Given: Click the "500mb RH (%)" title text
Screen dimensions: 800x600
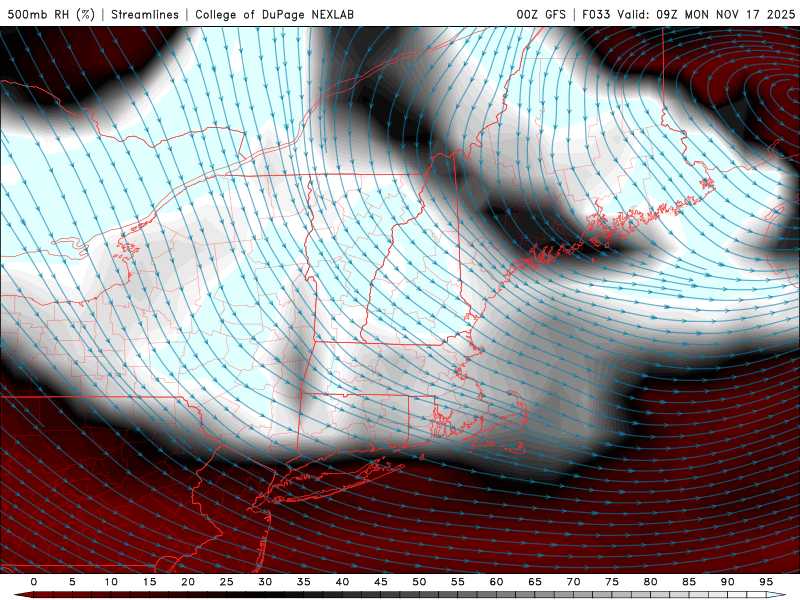Looking at the screenshot, I should 51,14.
